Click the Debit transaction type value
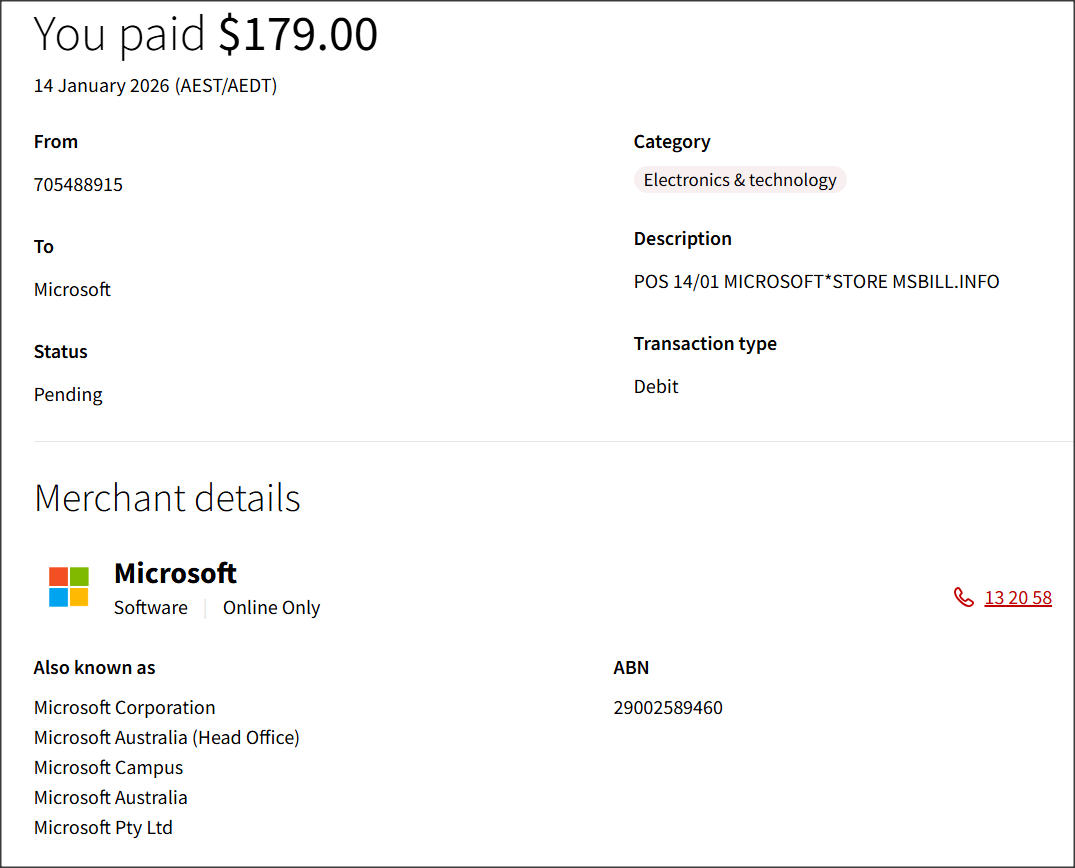 [656, 387]
